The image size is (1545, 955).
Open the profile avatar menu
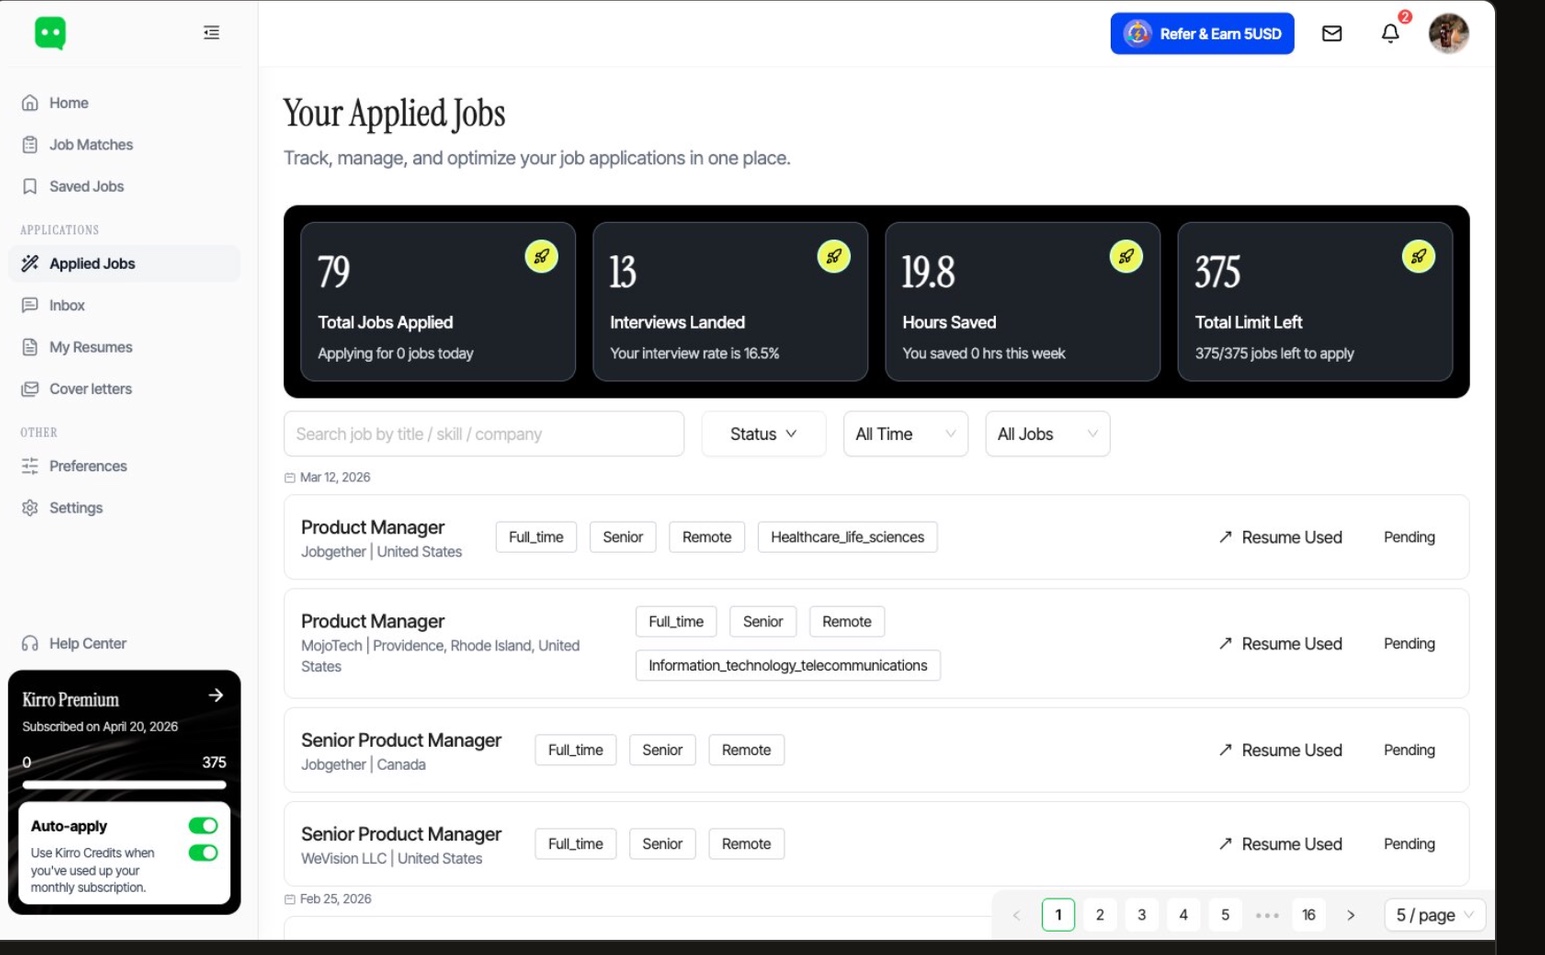[x=1448, y=34]
